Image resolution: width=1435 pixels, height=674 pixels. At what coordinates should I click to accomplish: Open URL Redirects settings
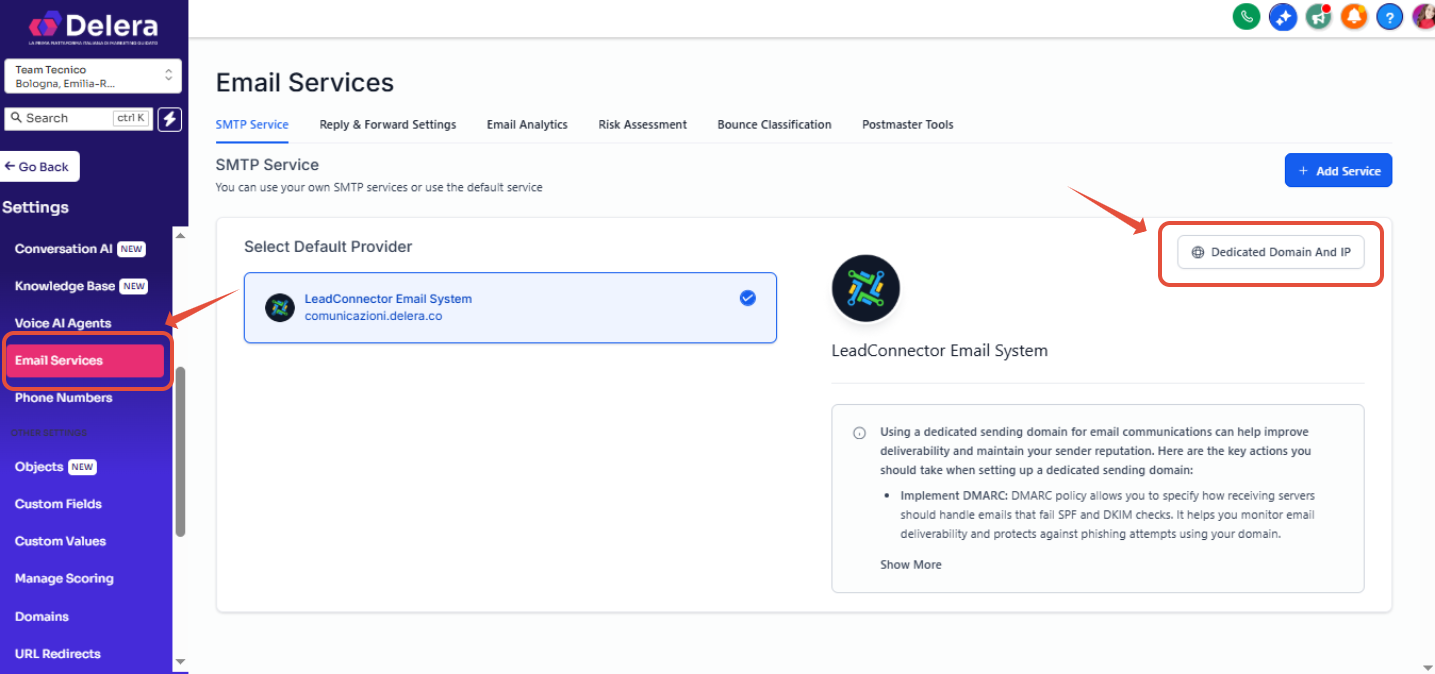pyautogui.click(x=58, y=654)
